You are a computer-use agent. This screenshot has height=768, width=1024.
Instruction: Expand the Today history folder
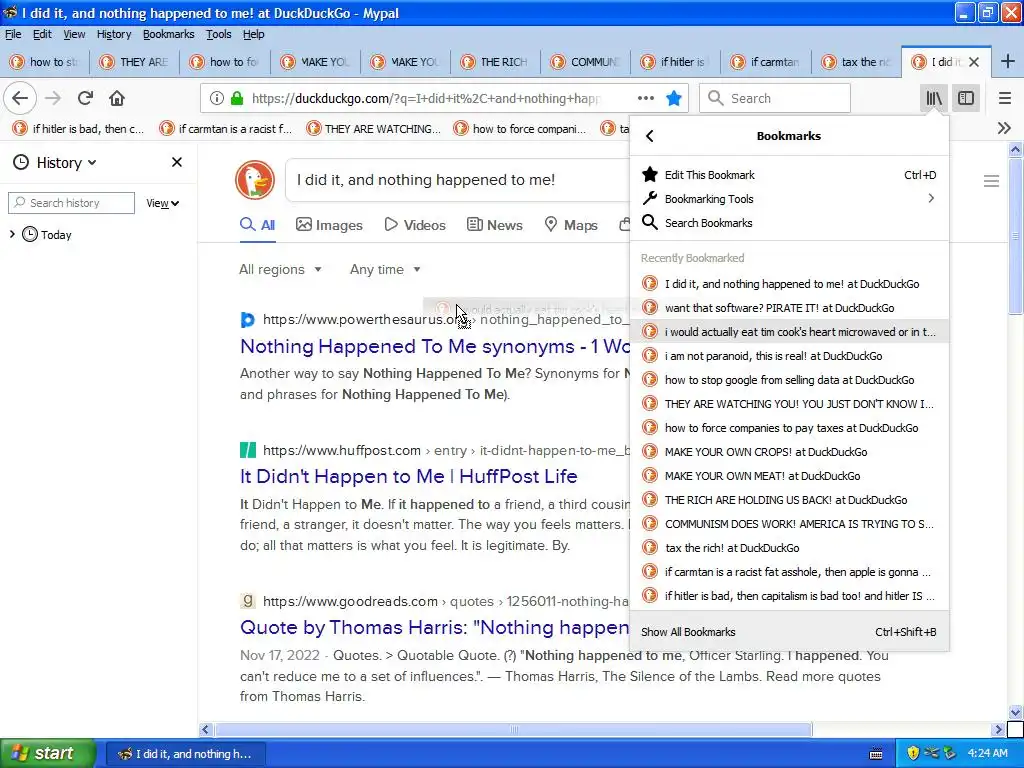pos(12,234)
